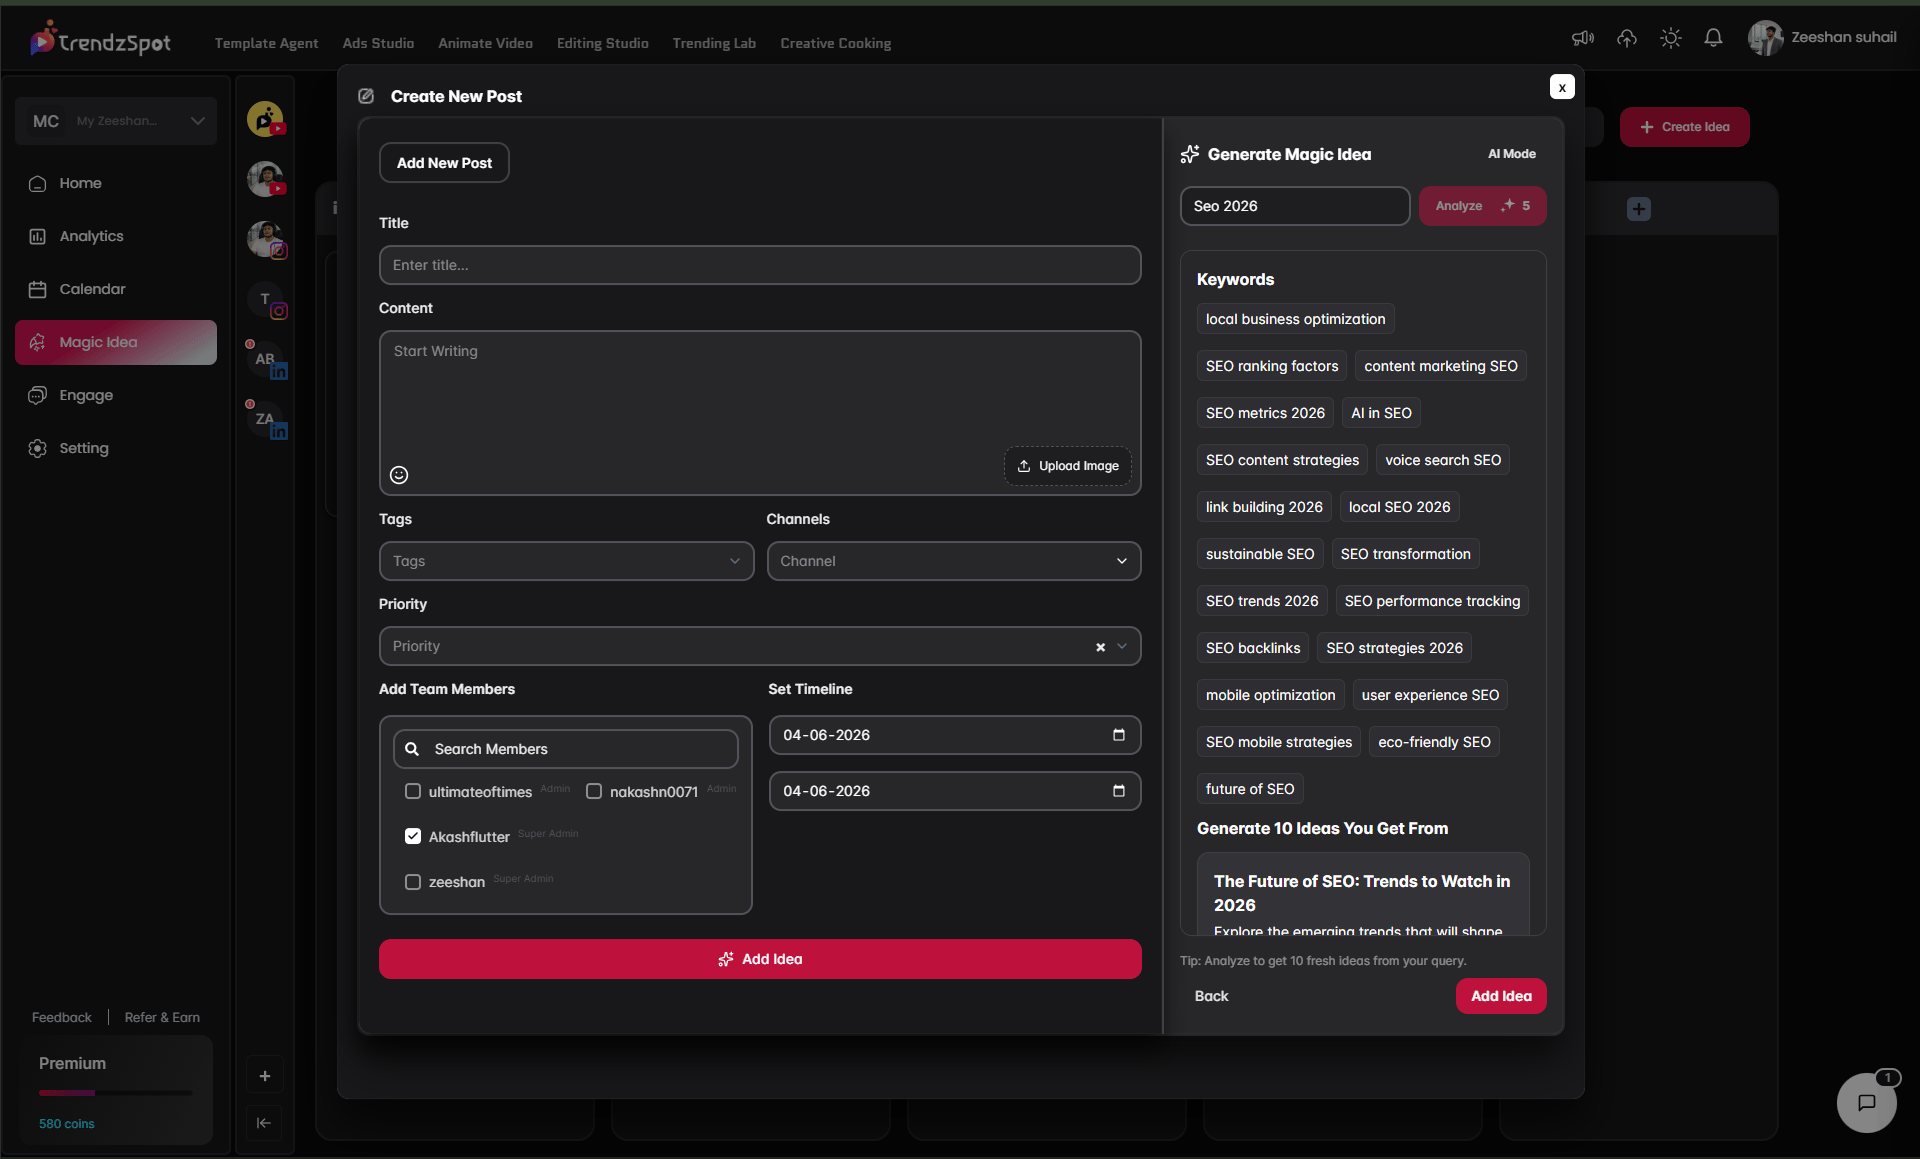Uncheck the Akashflutter member checkbox
The width and height of the screenshot is (1920, 1159).
coord(413,836)
